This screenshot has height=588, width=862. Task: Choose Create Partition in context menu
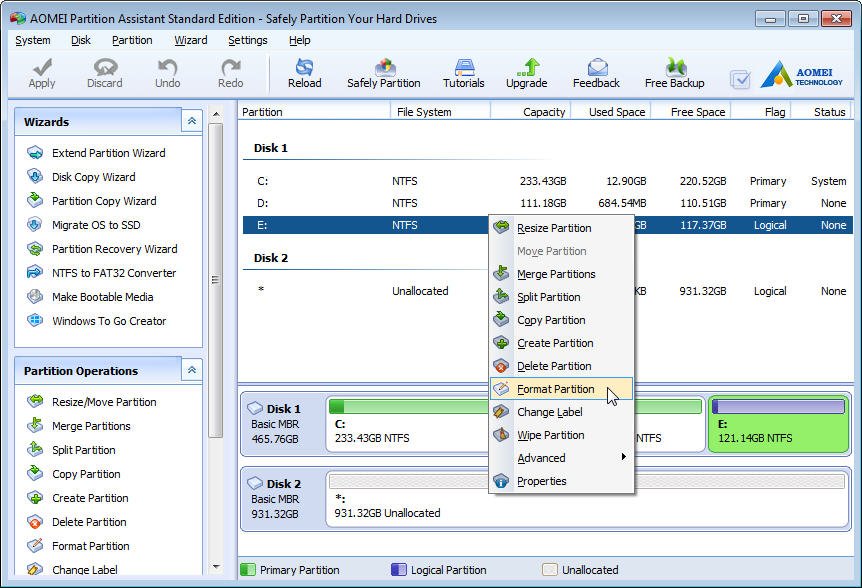561,343
